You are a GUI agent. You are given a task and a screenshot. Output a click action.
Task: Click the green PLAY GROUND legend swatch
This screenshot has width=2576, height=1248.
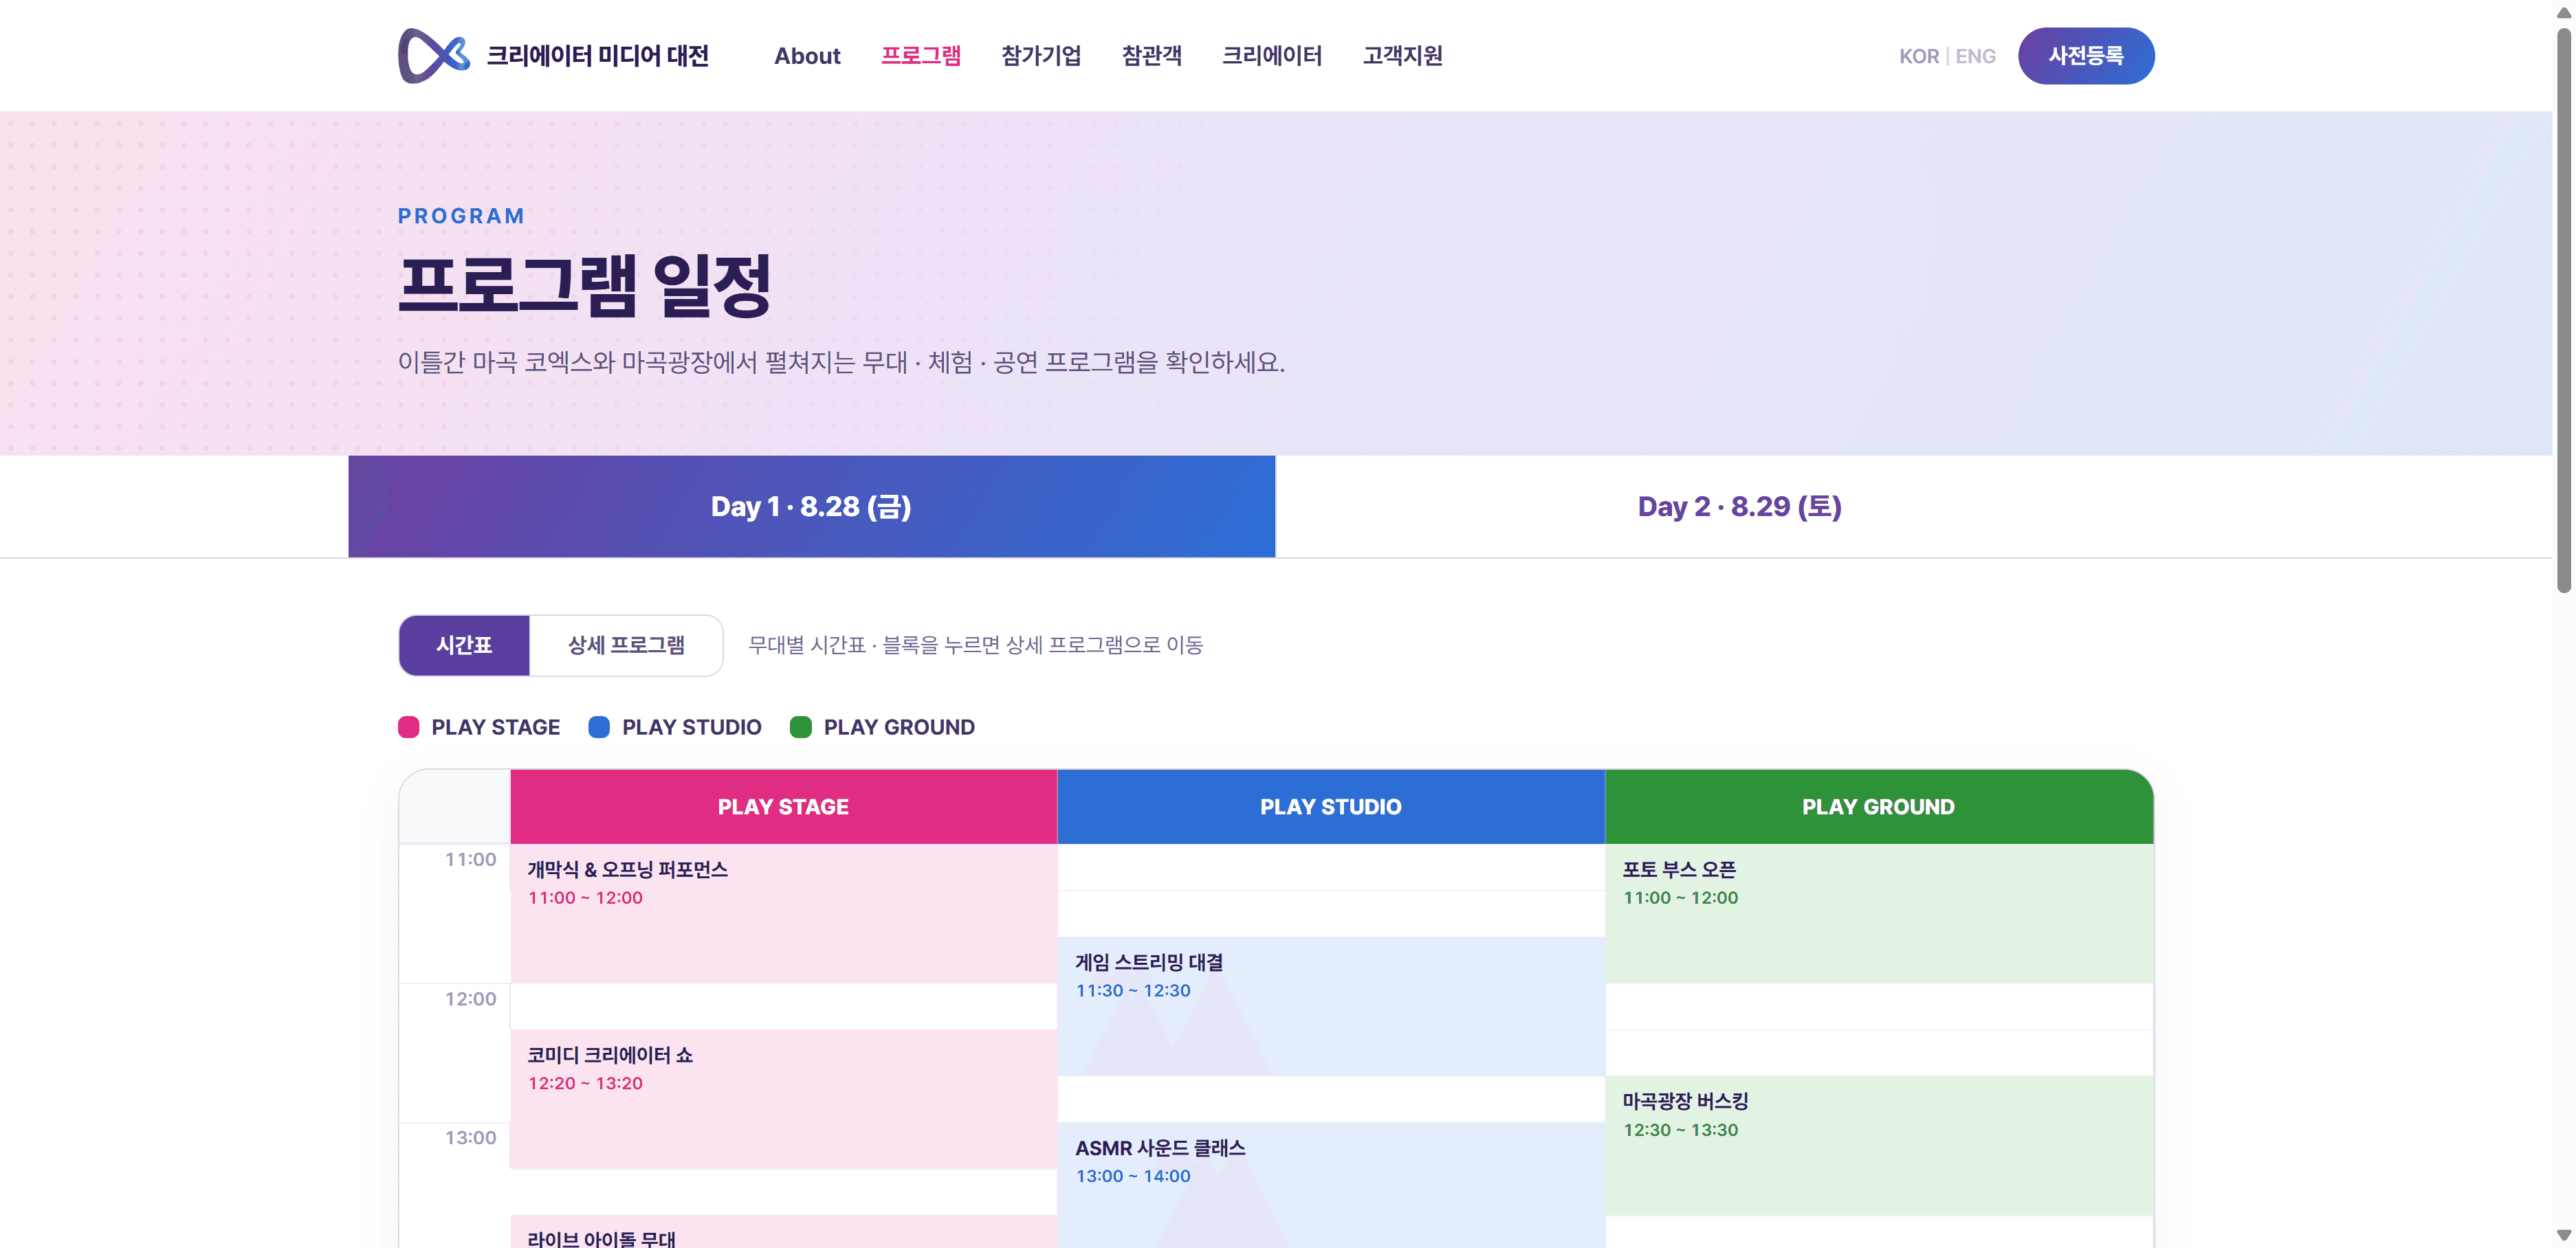coord(800,727)
